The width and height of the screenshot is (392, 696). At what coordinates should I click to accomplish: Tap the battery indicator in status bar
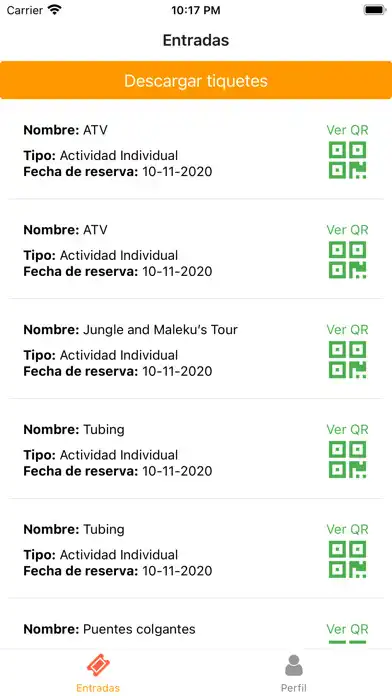pyautogui.click(x=373, y=10)
